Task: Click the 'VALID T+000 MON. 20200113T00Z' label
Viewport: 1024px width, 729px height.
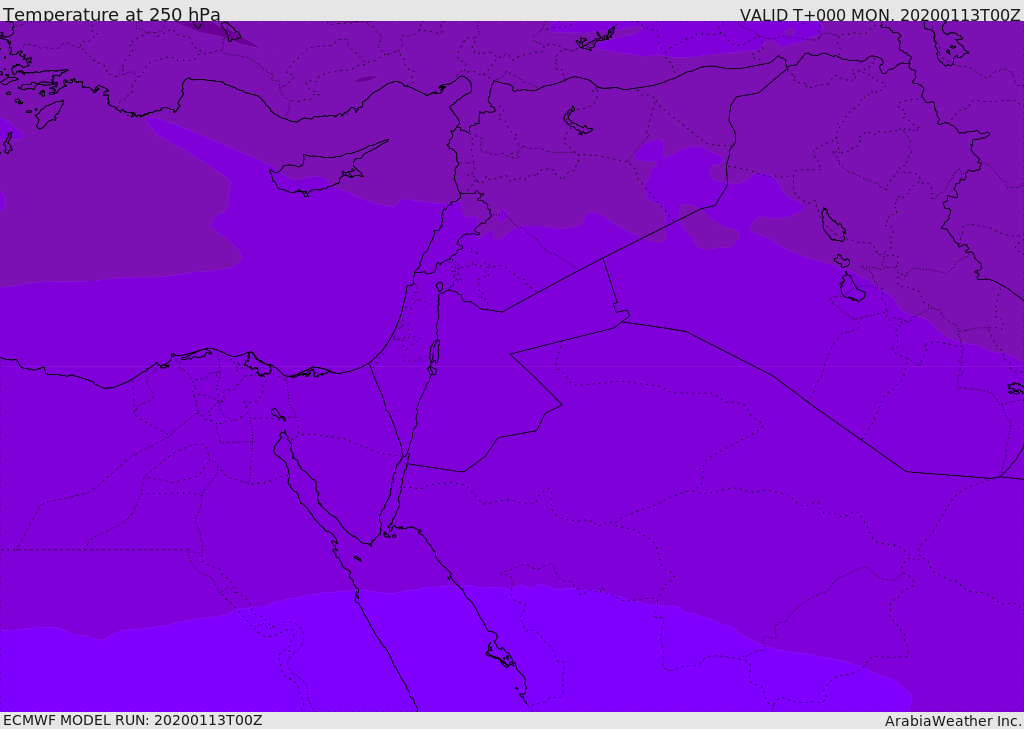Action: pos(880,14)
